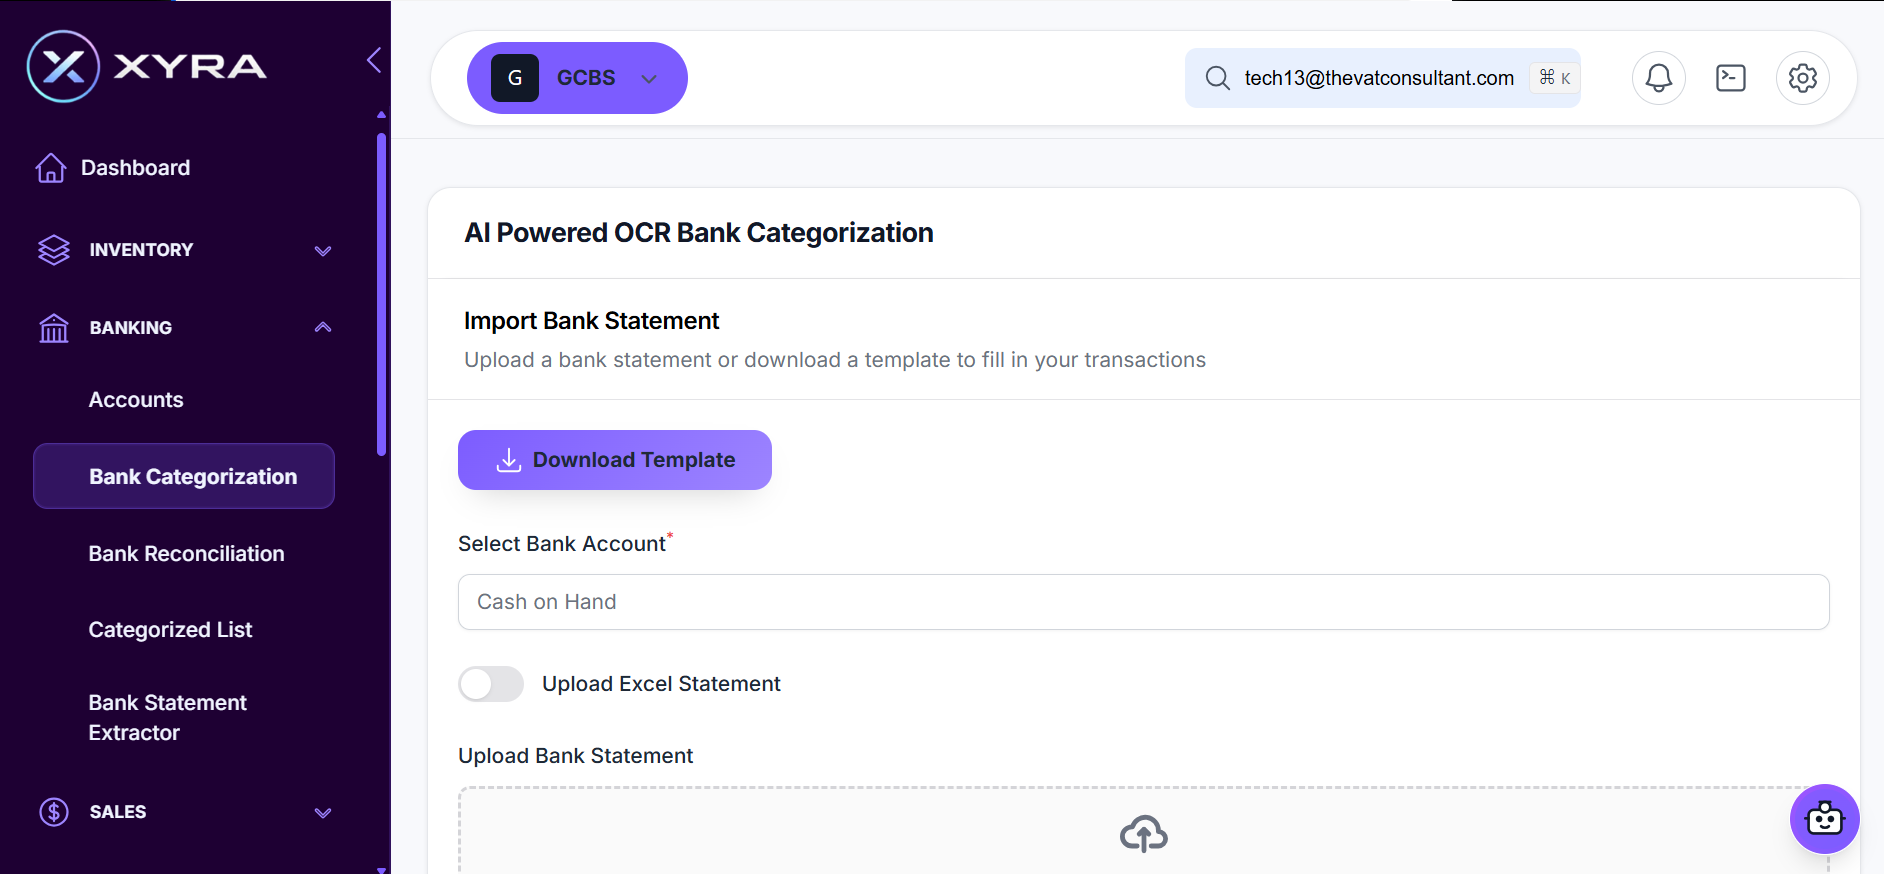Collapse the BANKING section
This screenshot has height=874, width=1884.
tap(322, 328)
